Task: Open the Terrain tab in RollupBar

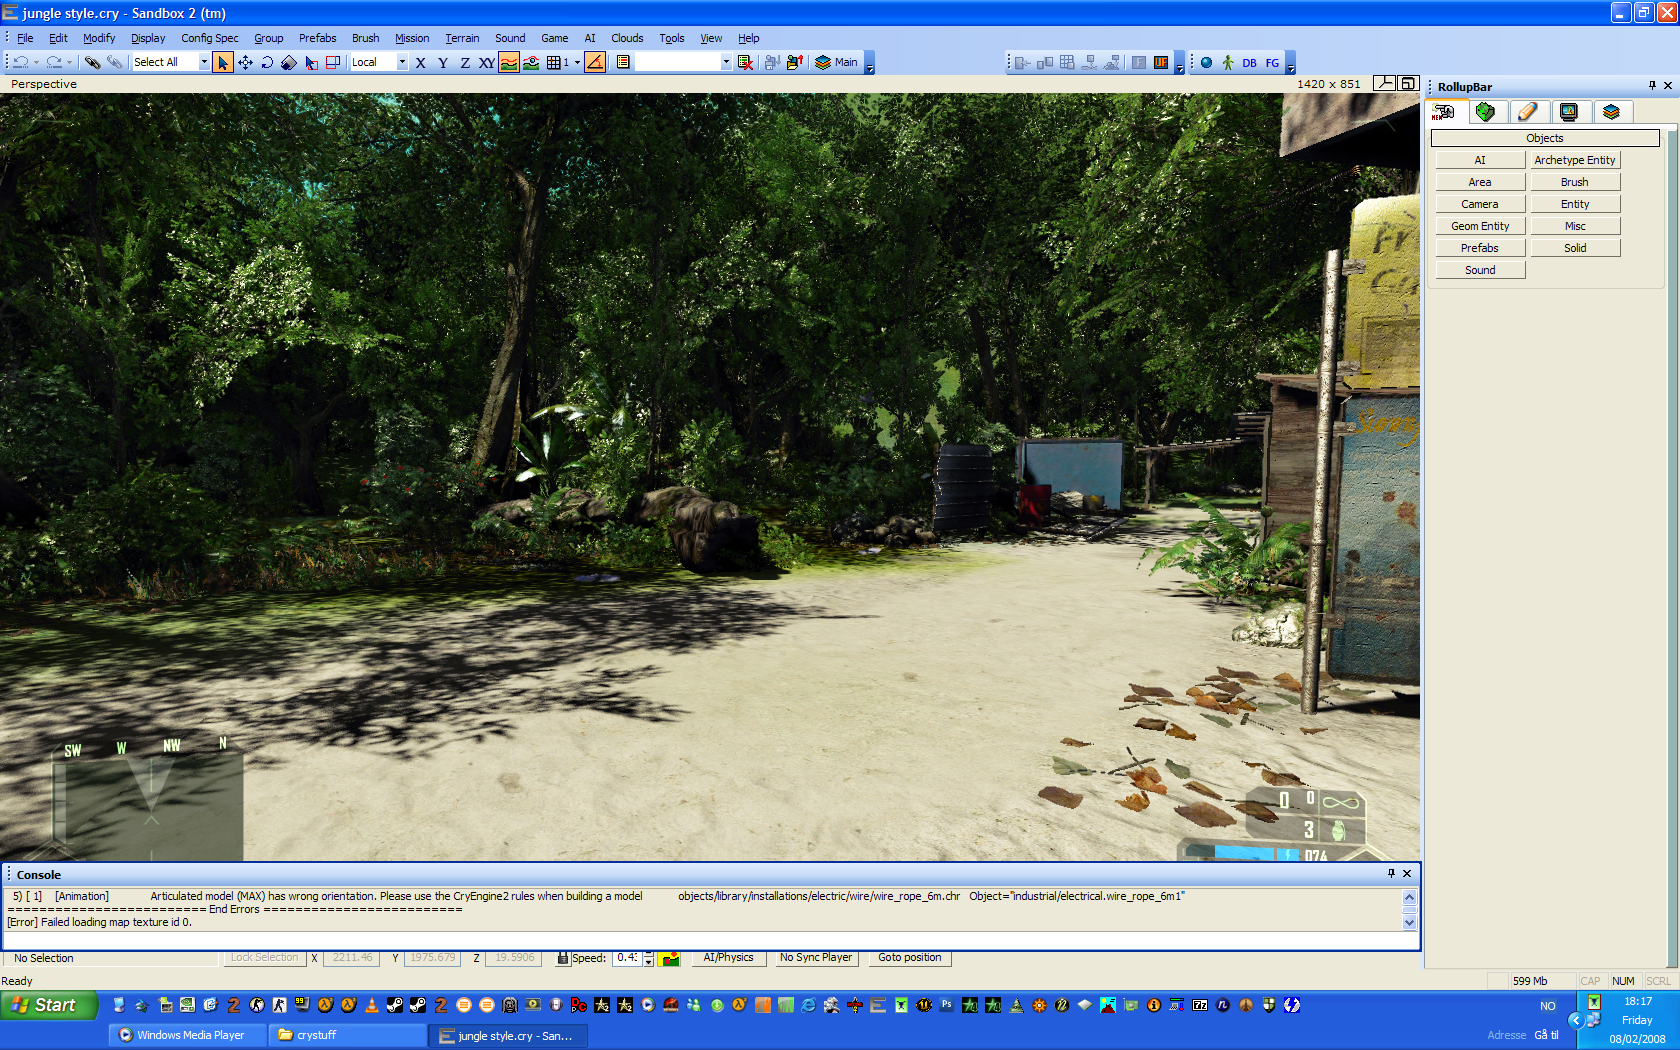Action: tap(1485, 112)
